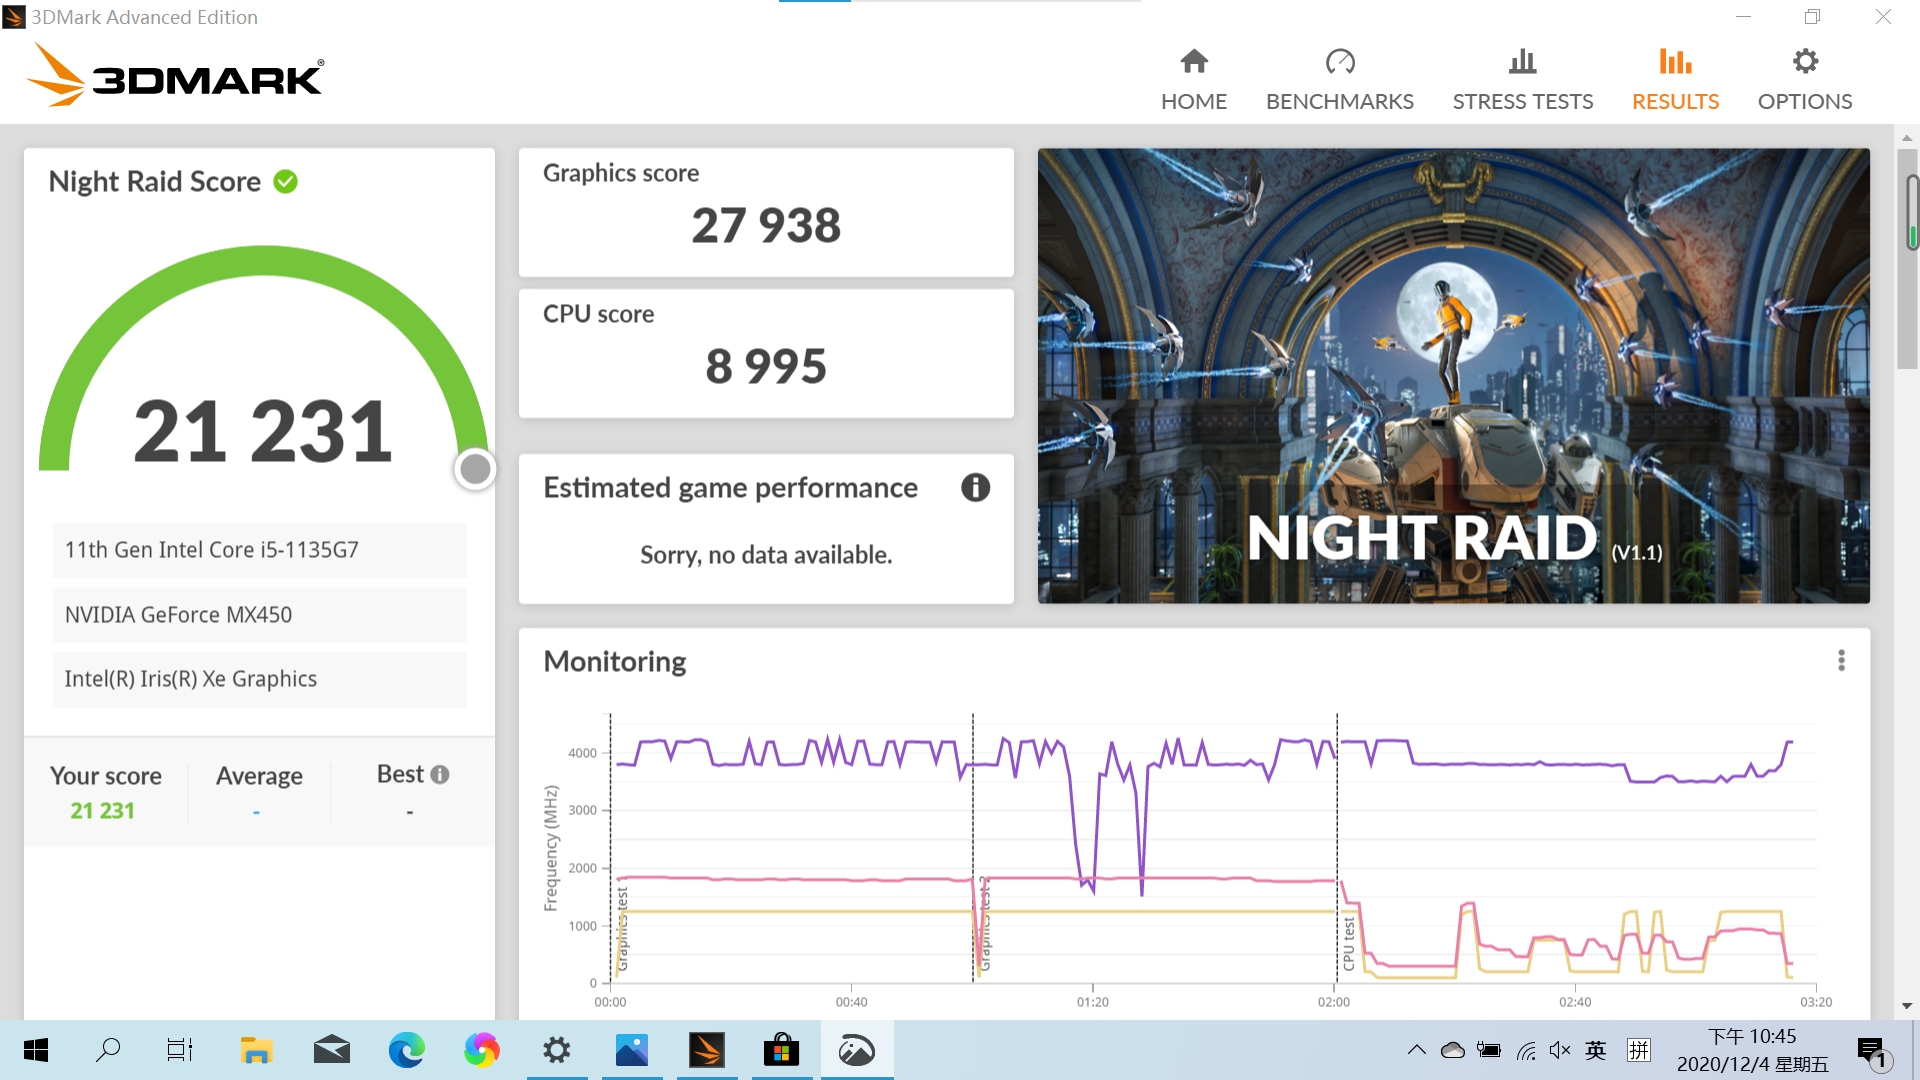Screen dimensions: 1920x1080
Task: Click the Best score info icon
Action: click(440, 775)
